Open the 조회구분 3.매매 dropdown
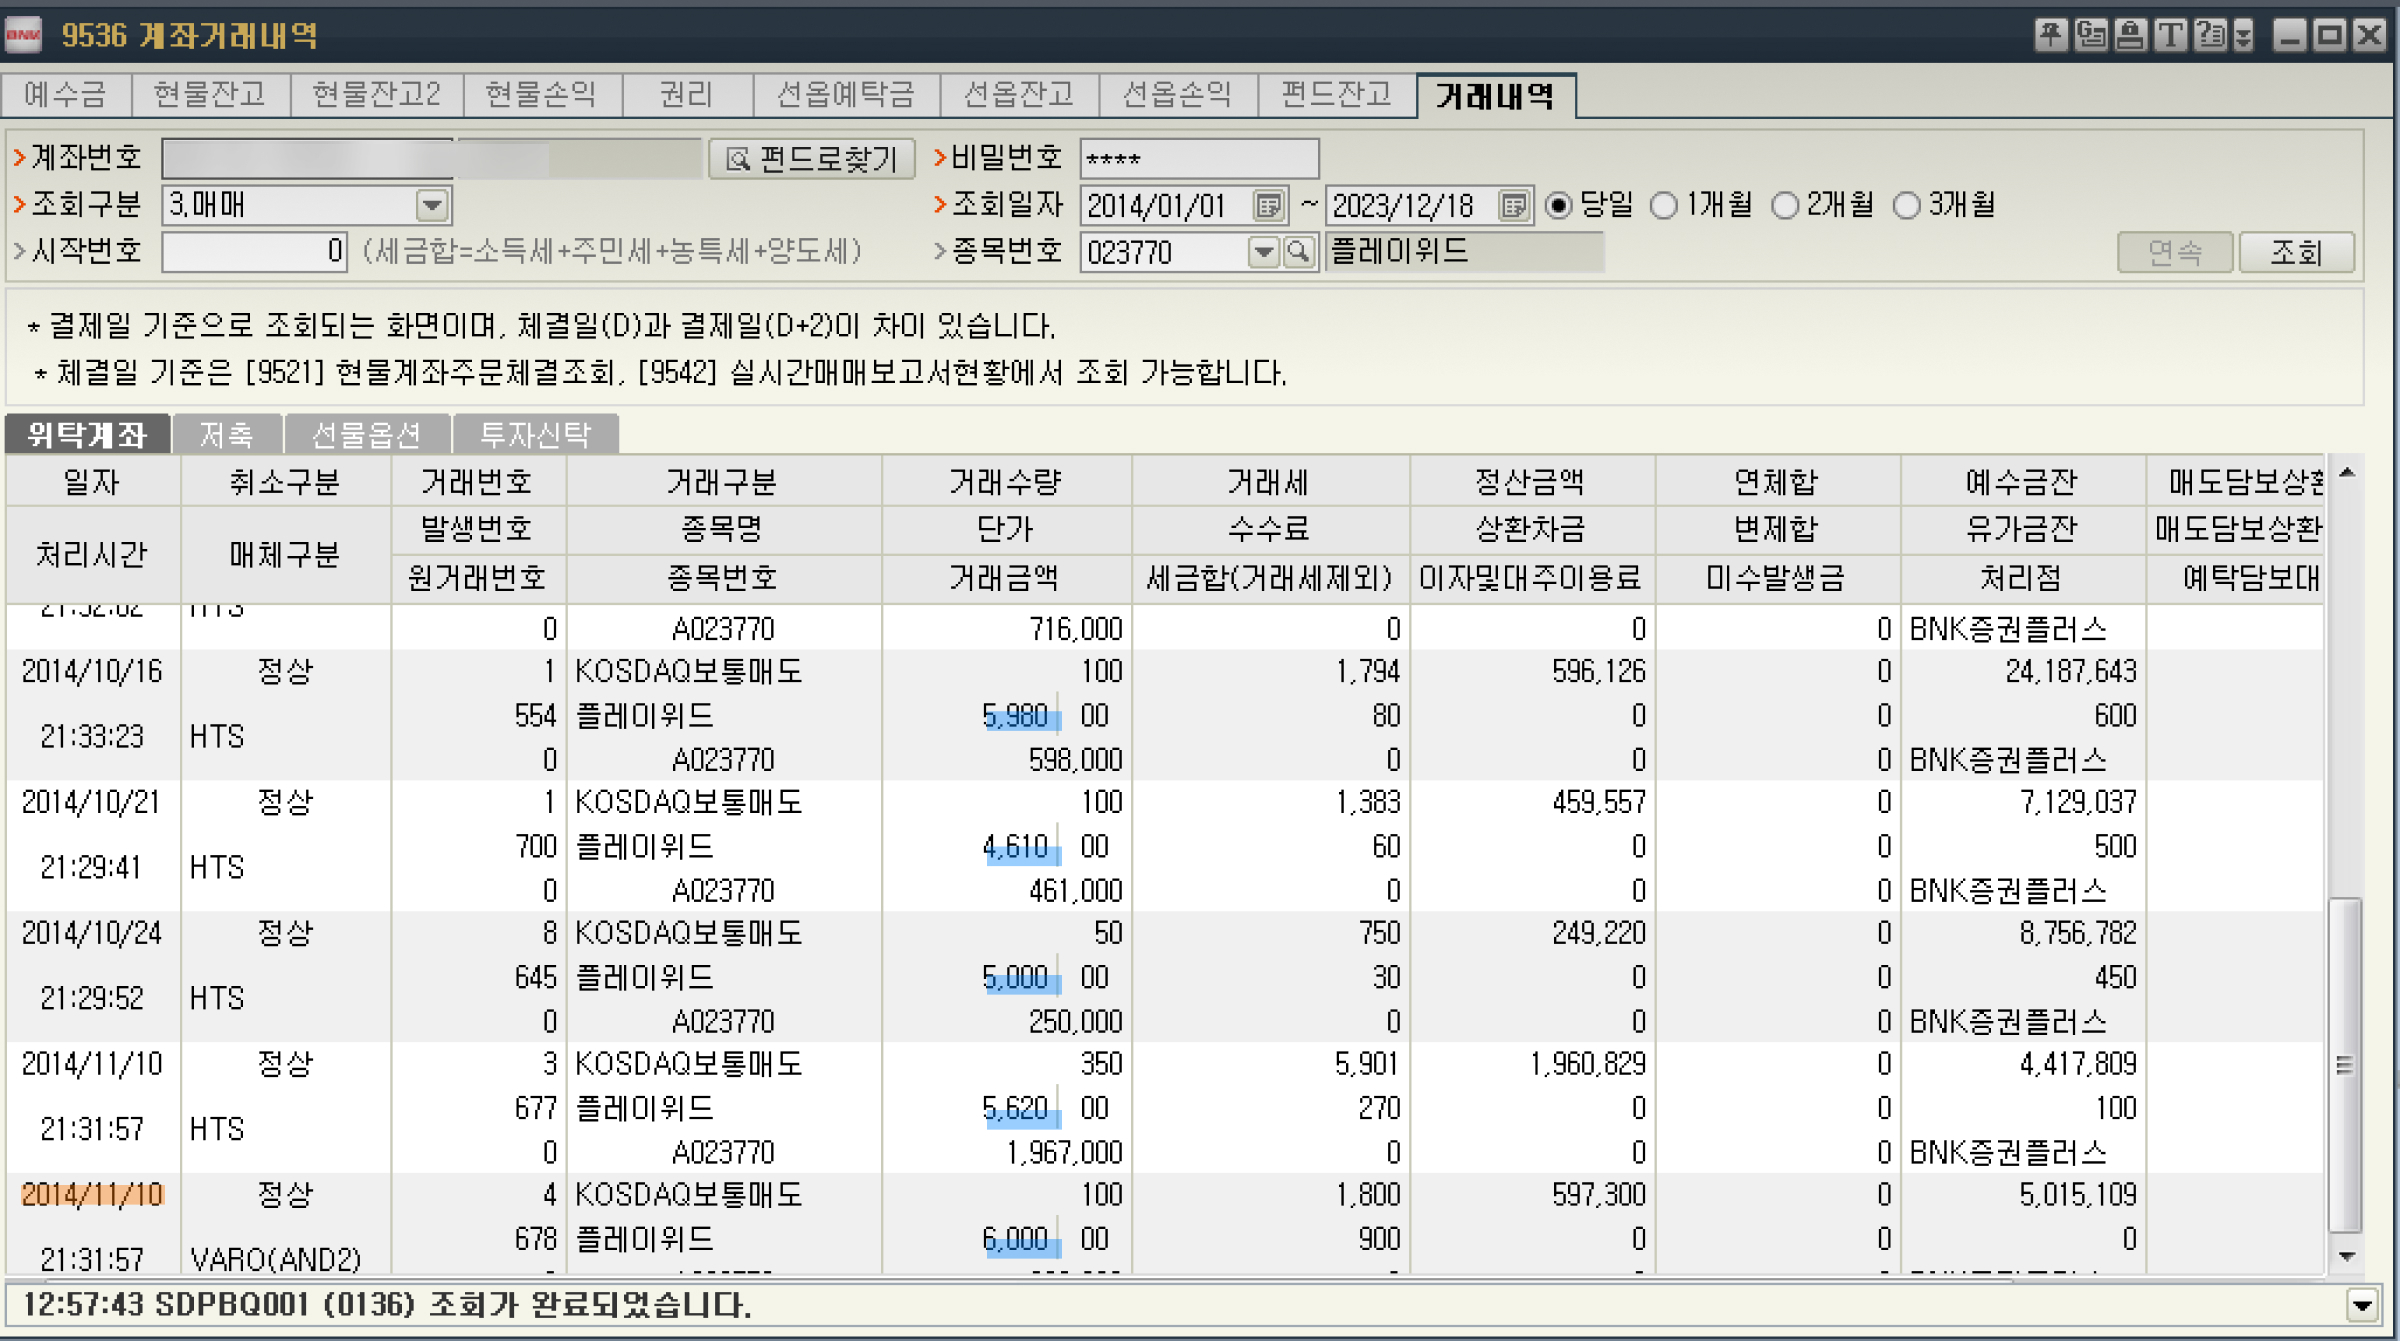The height and width of the screenshot is (1341, 2400). tap(432, 206)
